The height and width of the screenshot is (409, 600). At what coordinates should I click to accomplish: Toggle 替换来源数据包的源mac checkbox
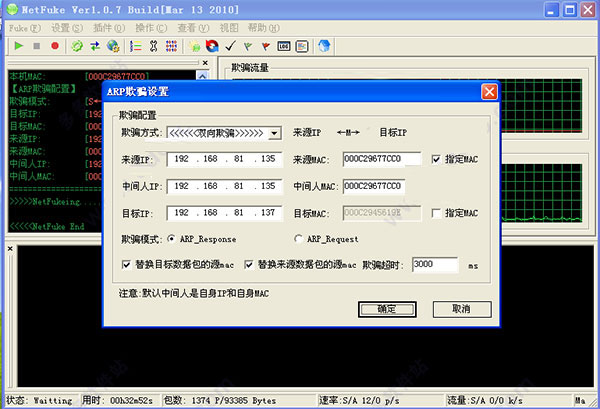(249, 265)
